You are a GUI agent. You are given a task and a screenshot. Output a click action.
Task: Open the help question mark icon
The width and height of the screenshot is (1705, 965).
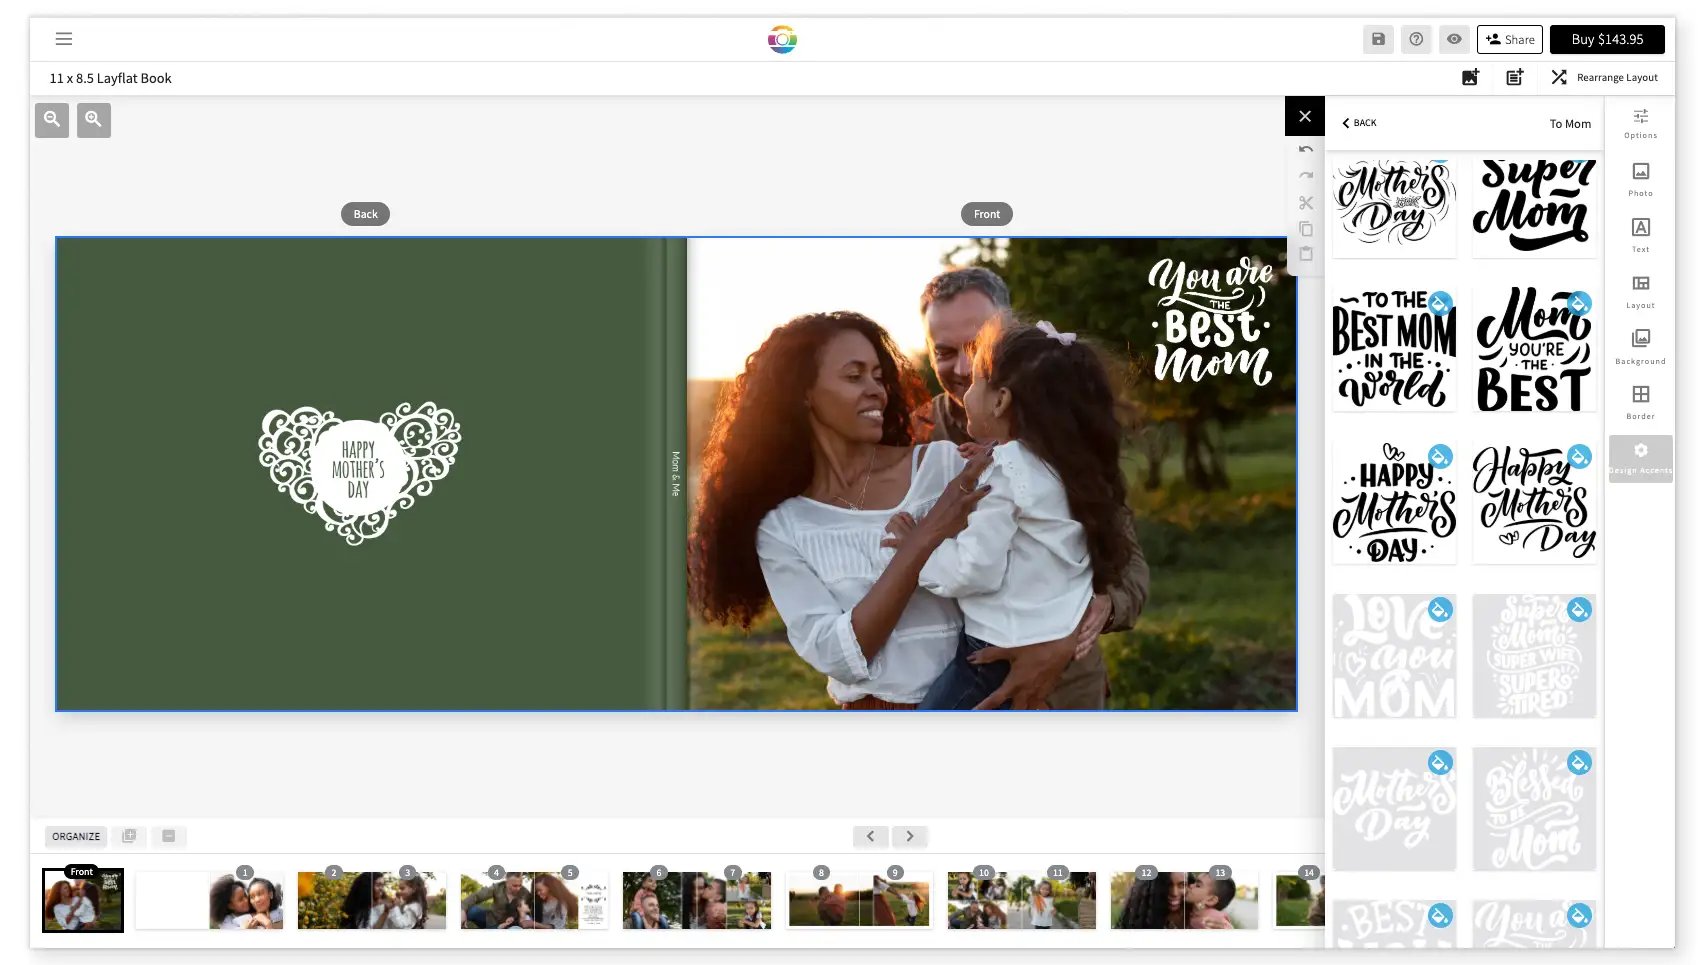click(x=1416, y=39)
